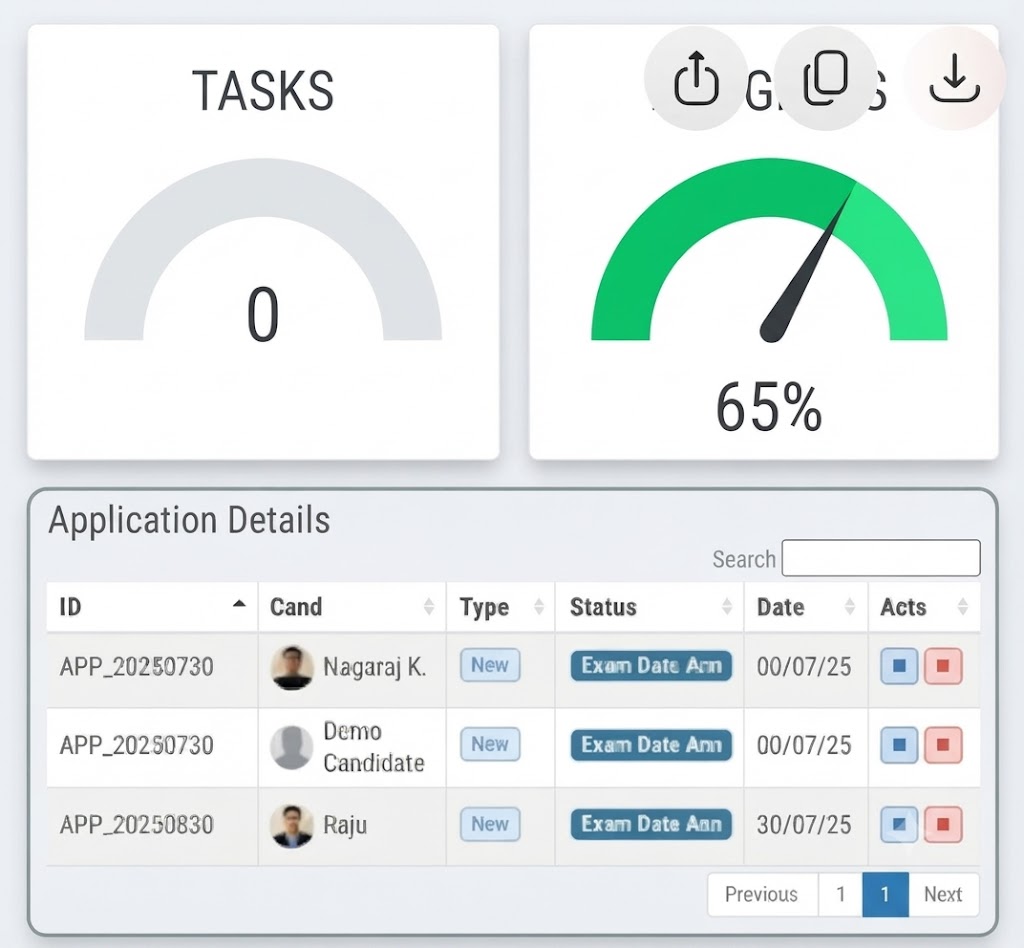Screen dimensions: 1024x948
Task: Select the white non-highlighted page 1 button
Action: pyautogui.click(x=840, y=894)
